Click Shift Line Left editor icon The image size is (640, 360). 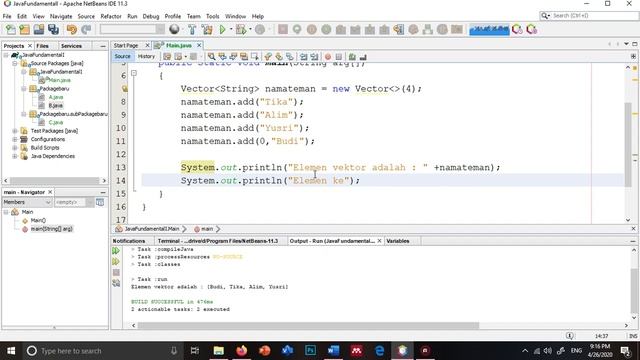coord(304,57)
